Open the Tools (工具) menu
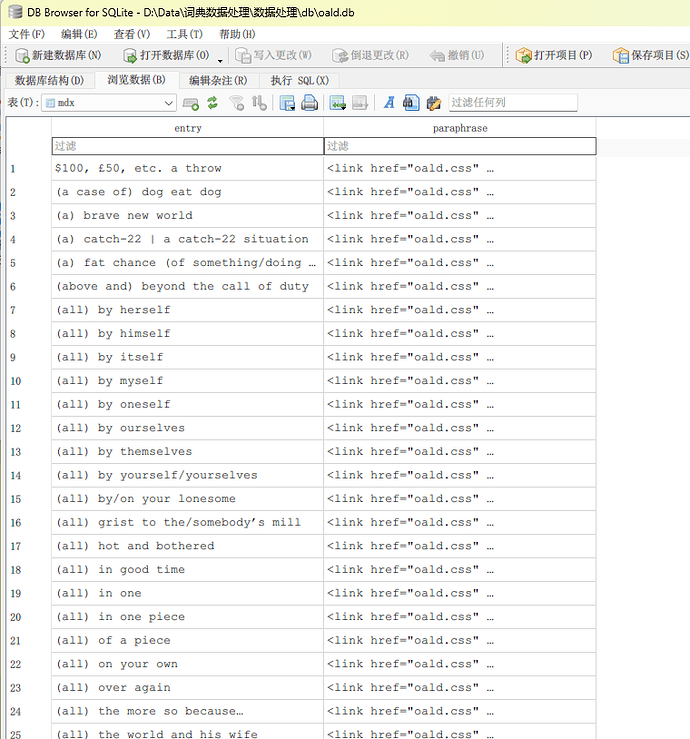The image size is (690, 739). point(184,34)
